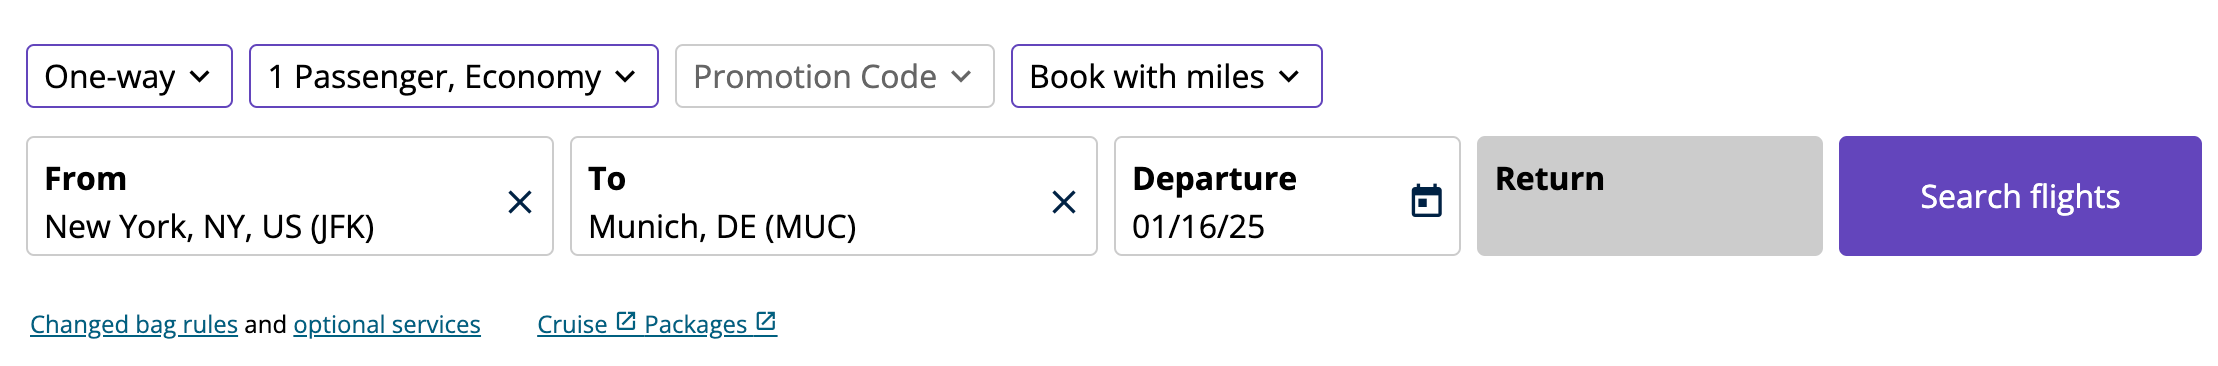2218x366 pixels.
Task: Open the Promotion Code dropdown
Action: (835, 76)
